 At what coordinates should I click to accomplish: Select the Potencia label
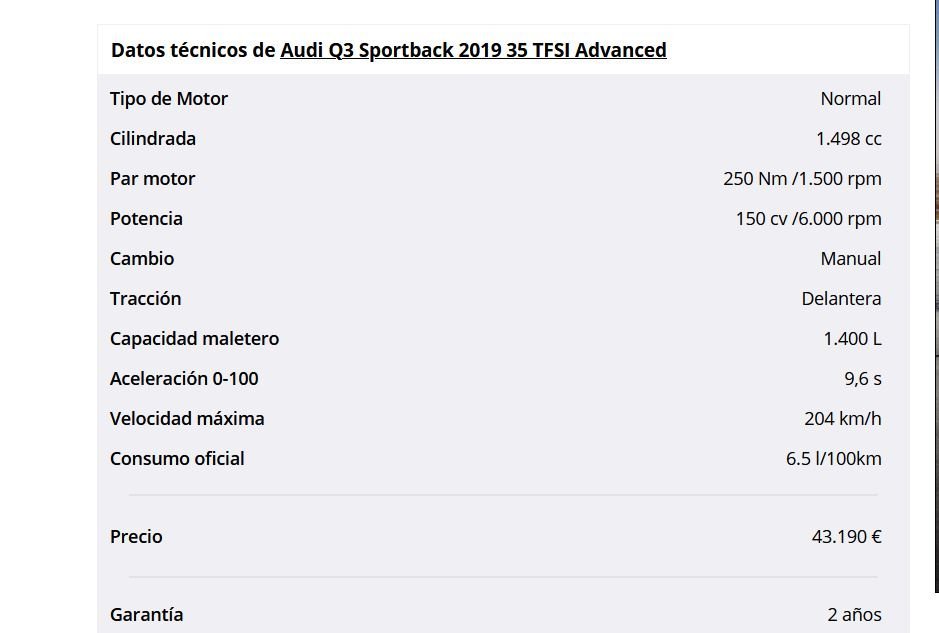tap(146, 219)
